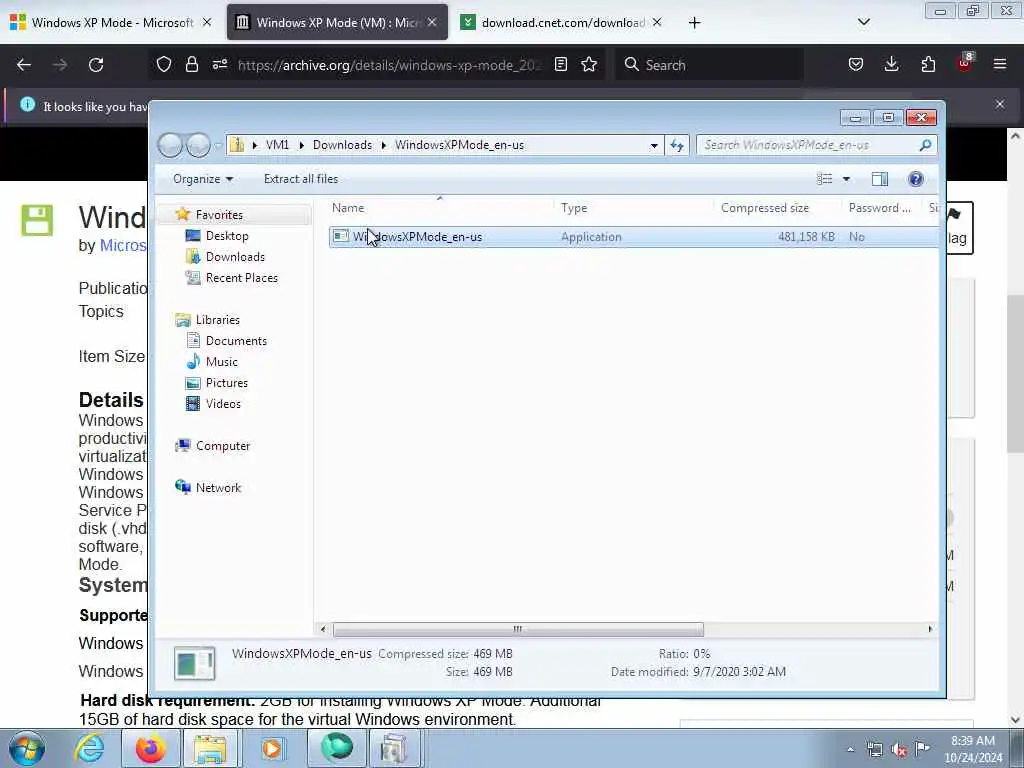Image resolution: width=1024 pixels, height=768 pixels.
Task: Open the Organize menu in Explorer
Action: point(202,179)
